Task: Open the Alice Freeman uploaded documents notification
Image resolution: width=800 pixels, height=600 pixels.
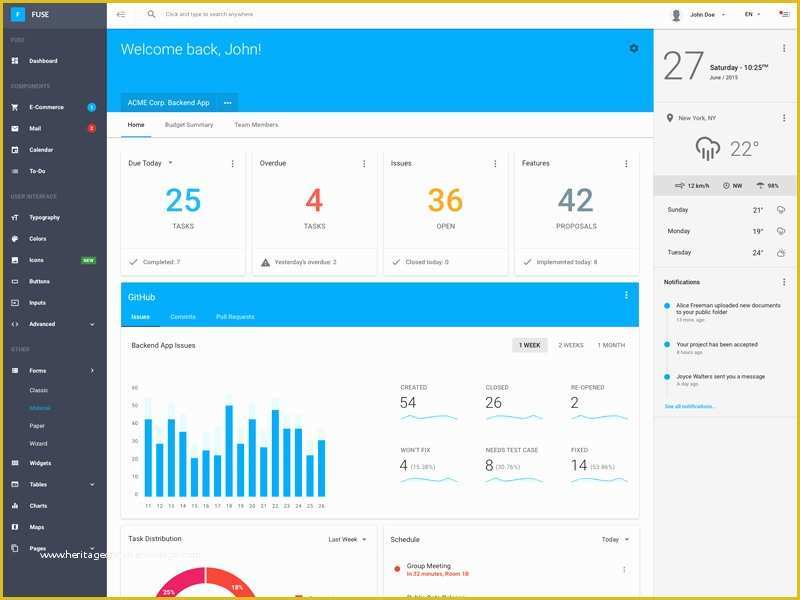Action: 724,312
